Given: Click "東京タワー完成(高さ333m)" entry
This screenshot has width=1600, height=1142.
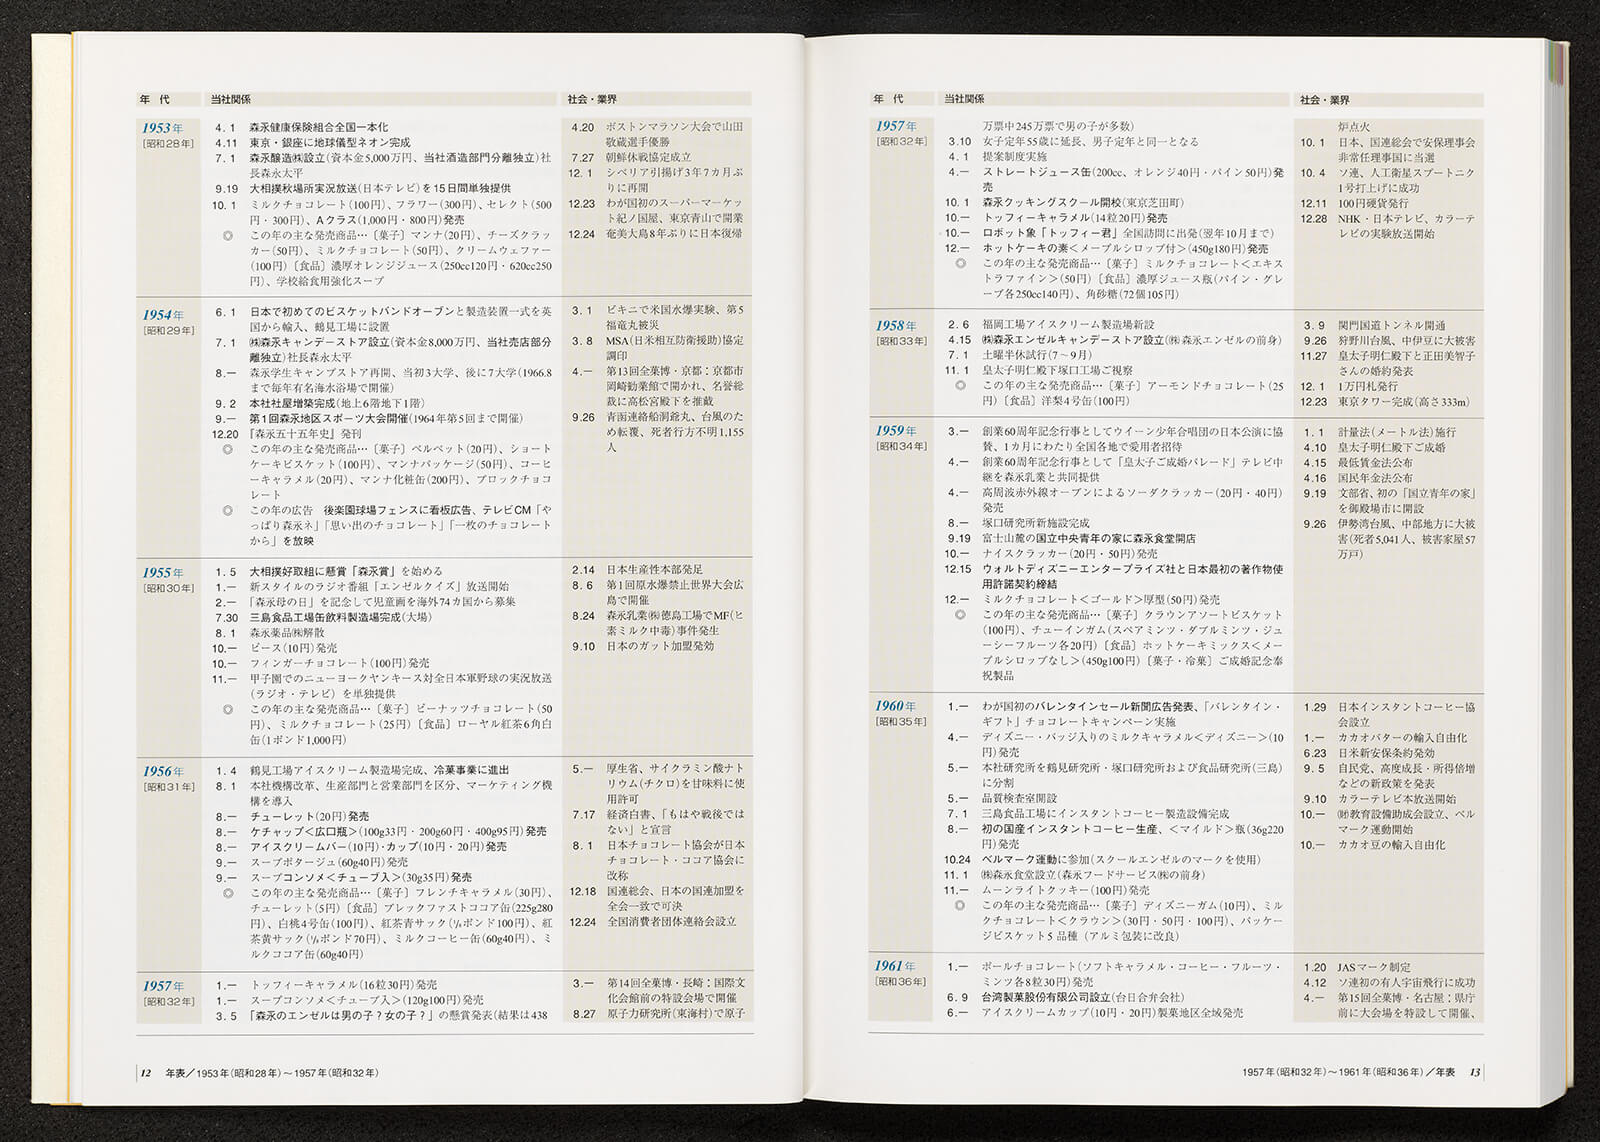Looking at the screenshot, I should [x=1404, y=402].
